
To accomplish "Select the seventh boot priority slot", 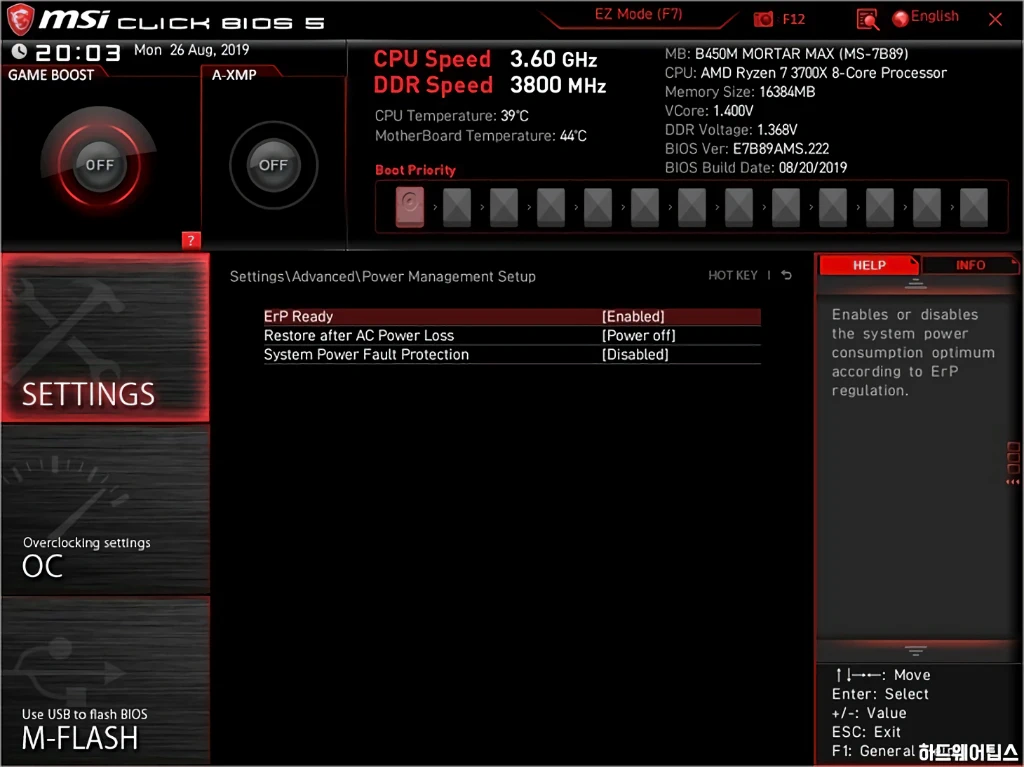I will point(692,207).
